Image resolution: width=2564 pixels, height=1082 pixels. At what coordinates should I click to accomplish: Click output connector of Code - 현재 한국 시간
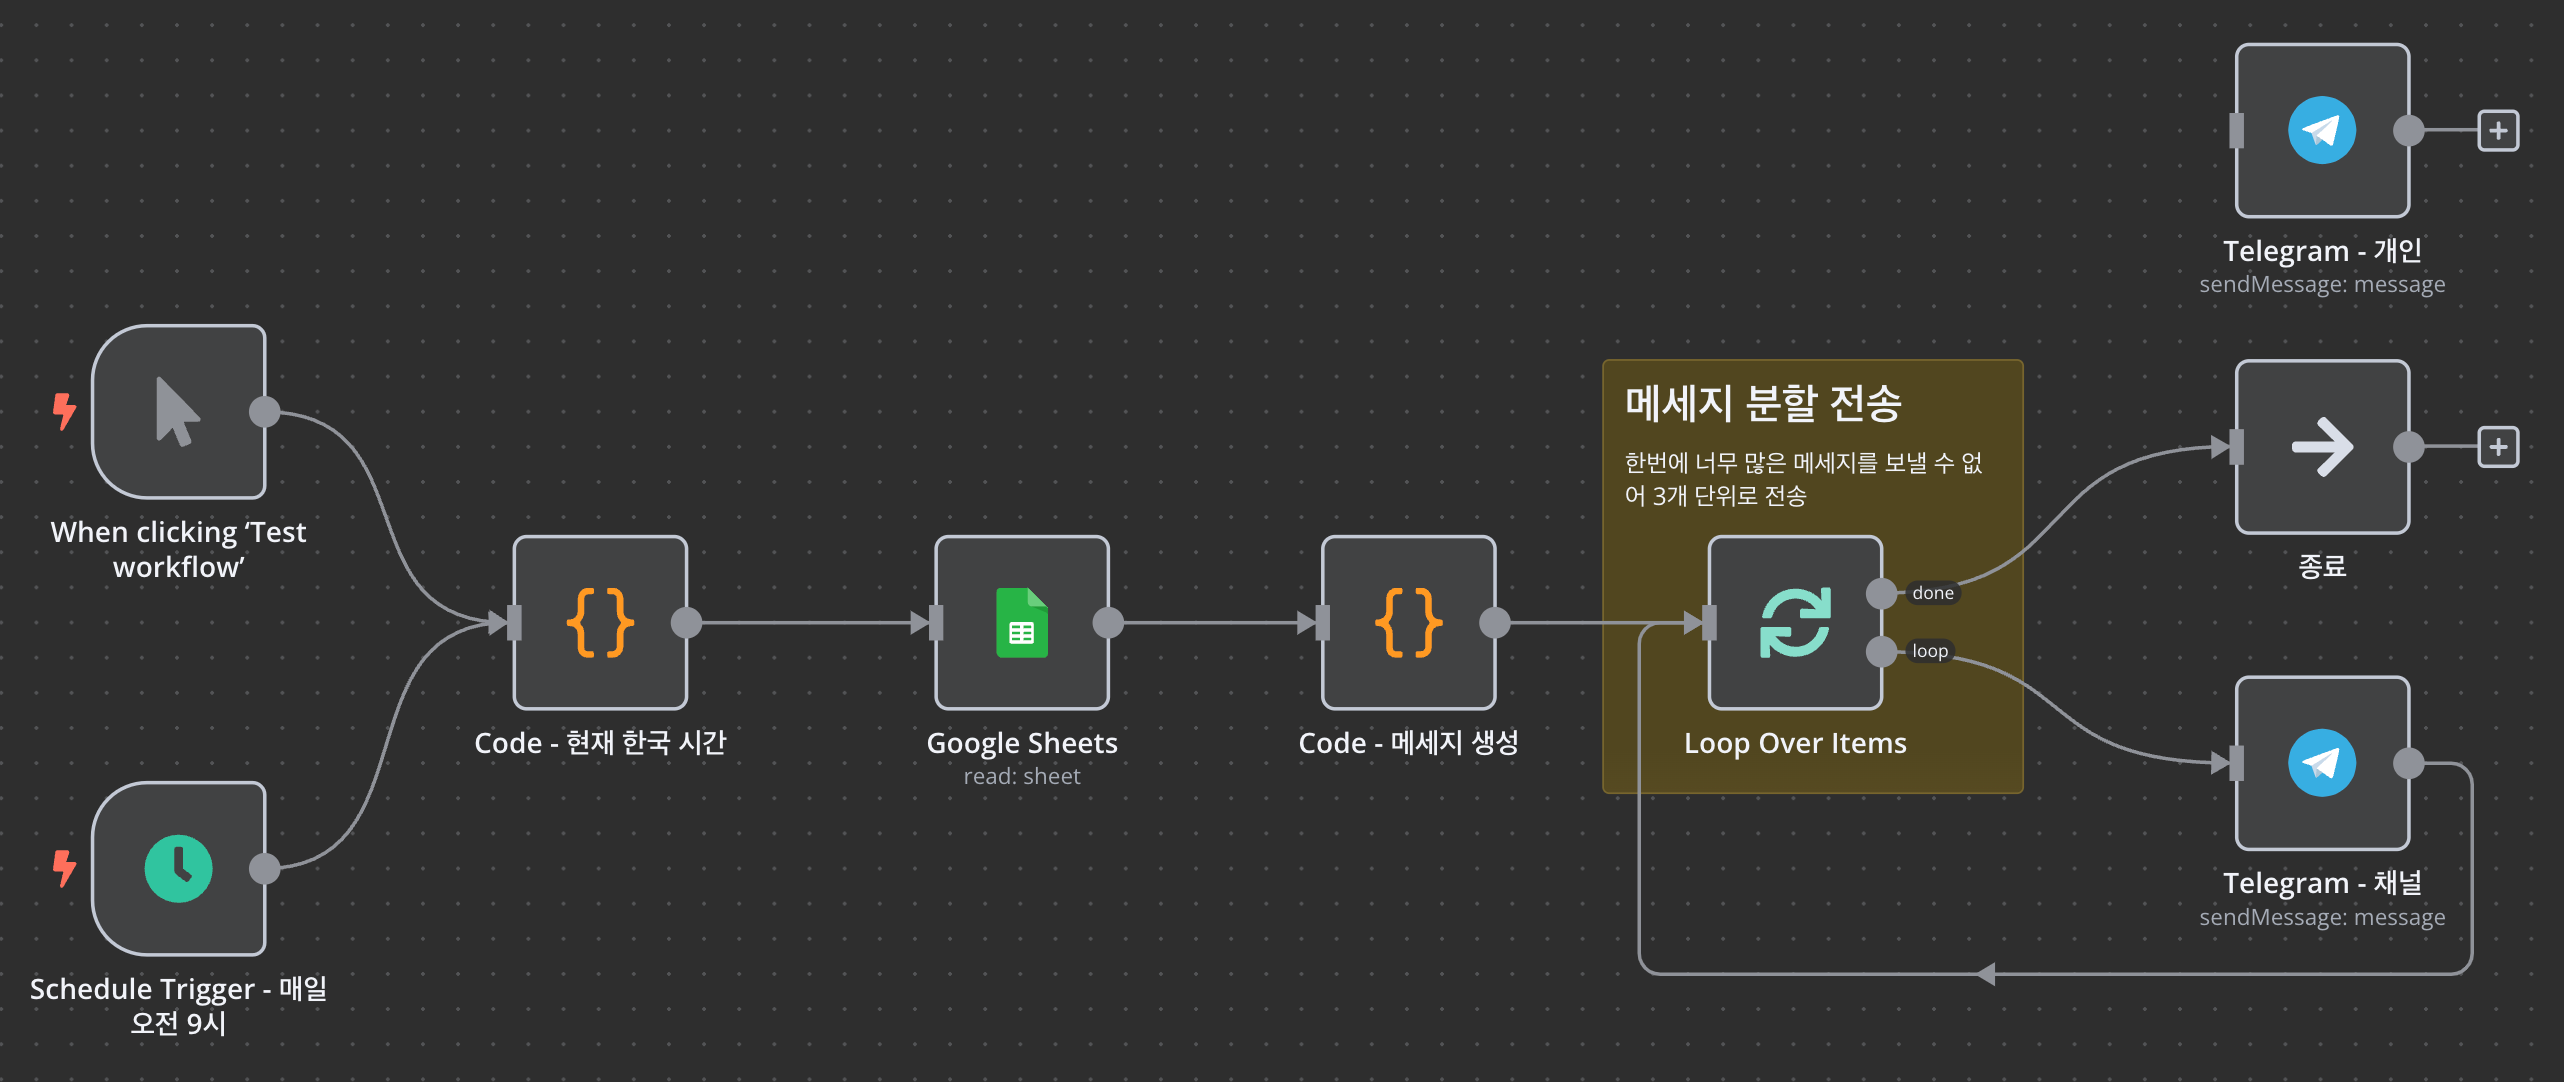[x=686, y=622]
